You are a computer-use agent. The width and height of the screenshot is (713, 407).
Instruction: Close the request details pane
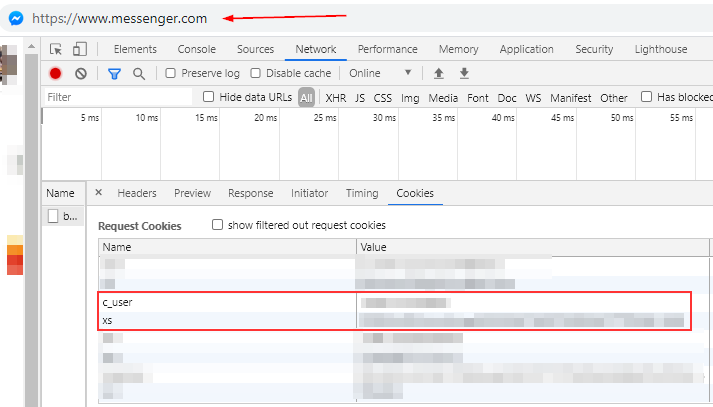coord(98,192)
